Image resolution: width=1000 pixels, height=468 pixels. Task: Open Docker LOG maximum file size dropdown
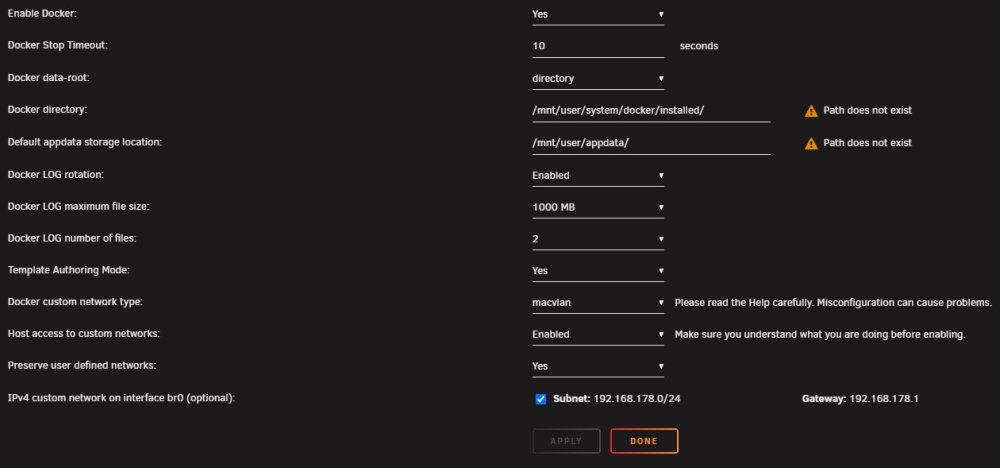[598, 207]
